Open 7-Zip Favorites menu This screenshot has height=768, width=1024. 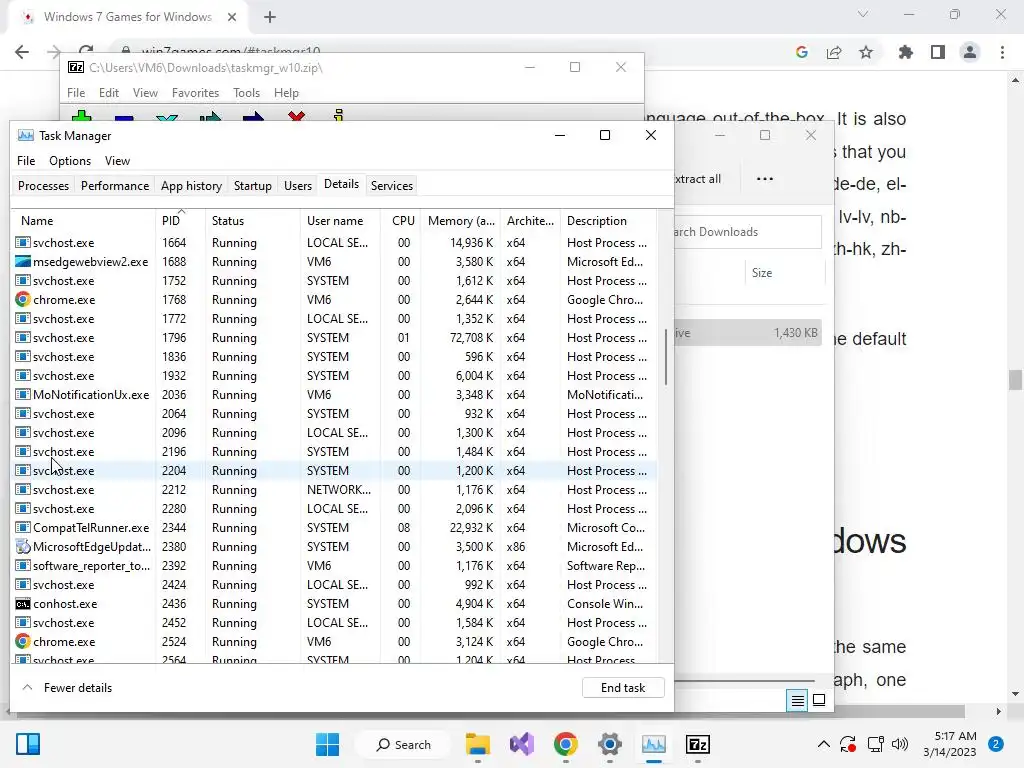(x=195, y=93)
